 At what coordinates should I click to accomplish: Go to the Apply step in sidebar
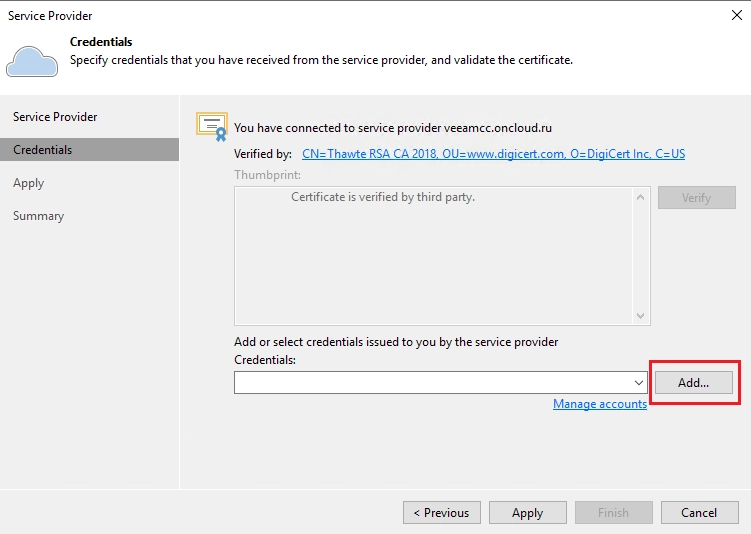click(x=29, y=183)
